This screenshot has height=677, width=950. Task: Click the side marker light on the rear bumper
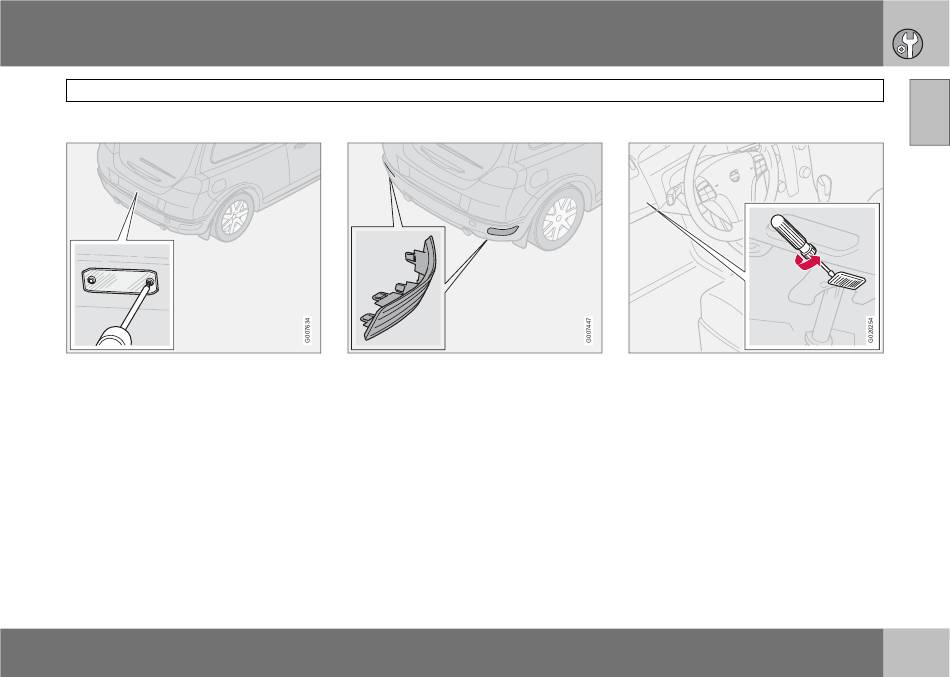(502, 230)
